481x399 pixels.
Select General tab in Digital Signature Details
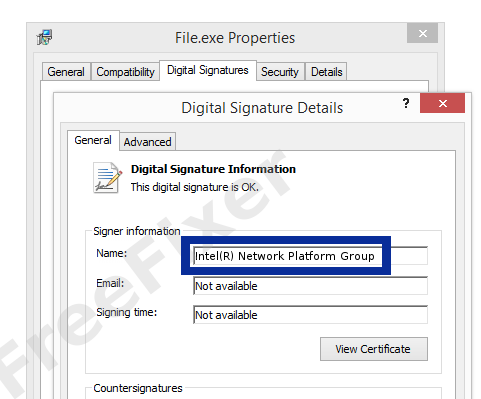point(93,140)
